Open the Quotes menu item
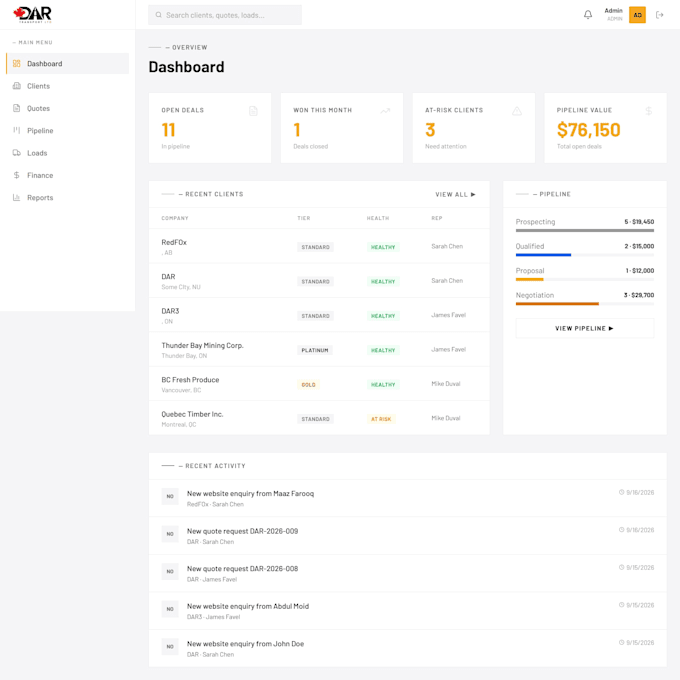The width and height of the screenshot is (680, 680). (68, 108)
